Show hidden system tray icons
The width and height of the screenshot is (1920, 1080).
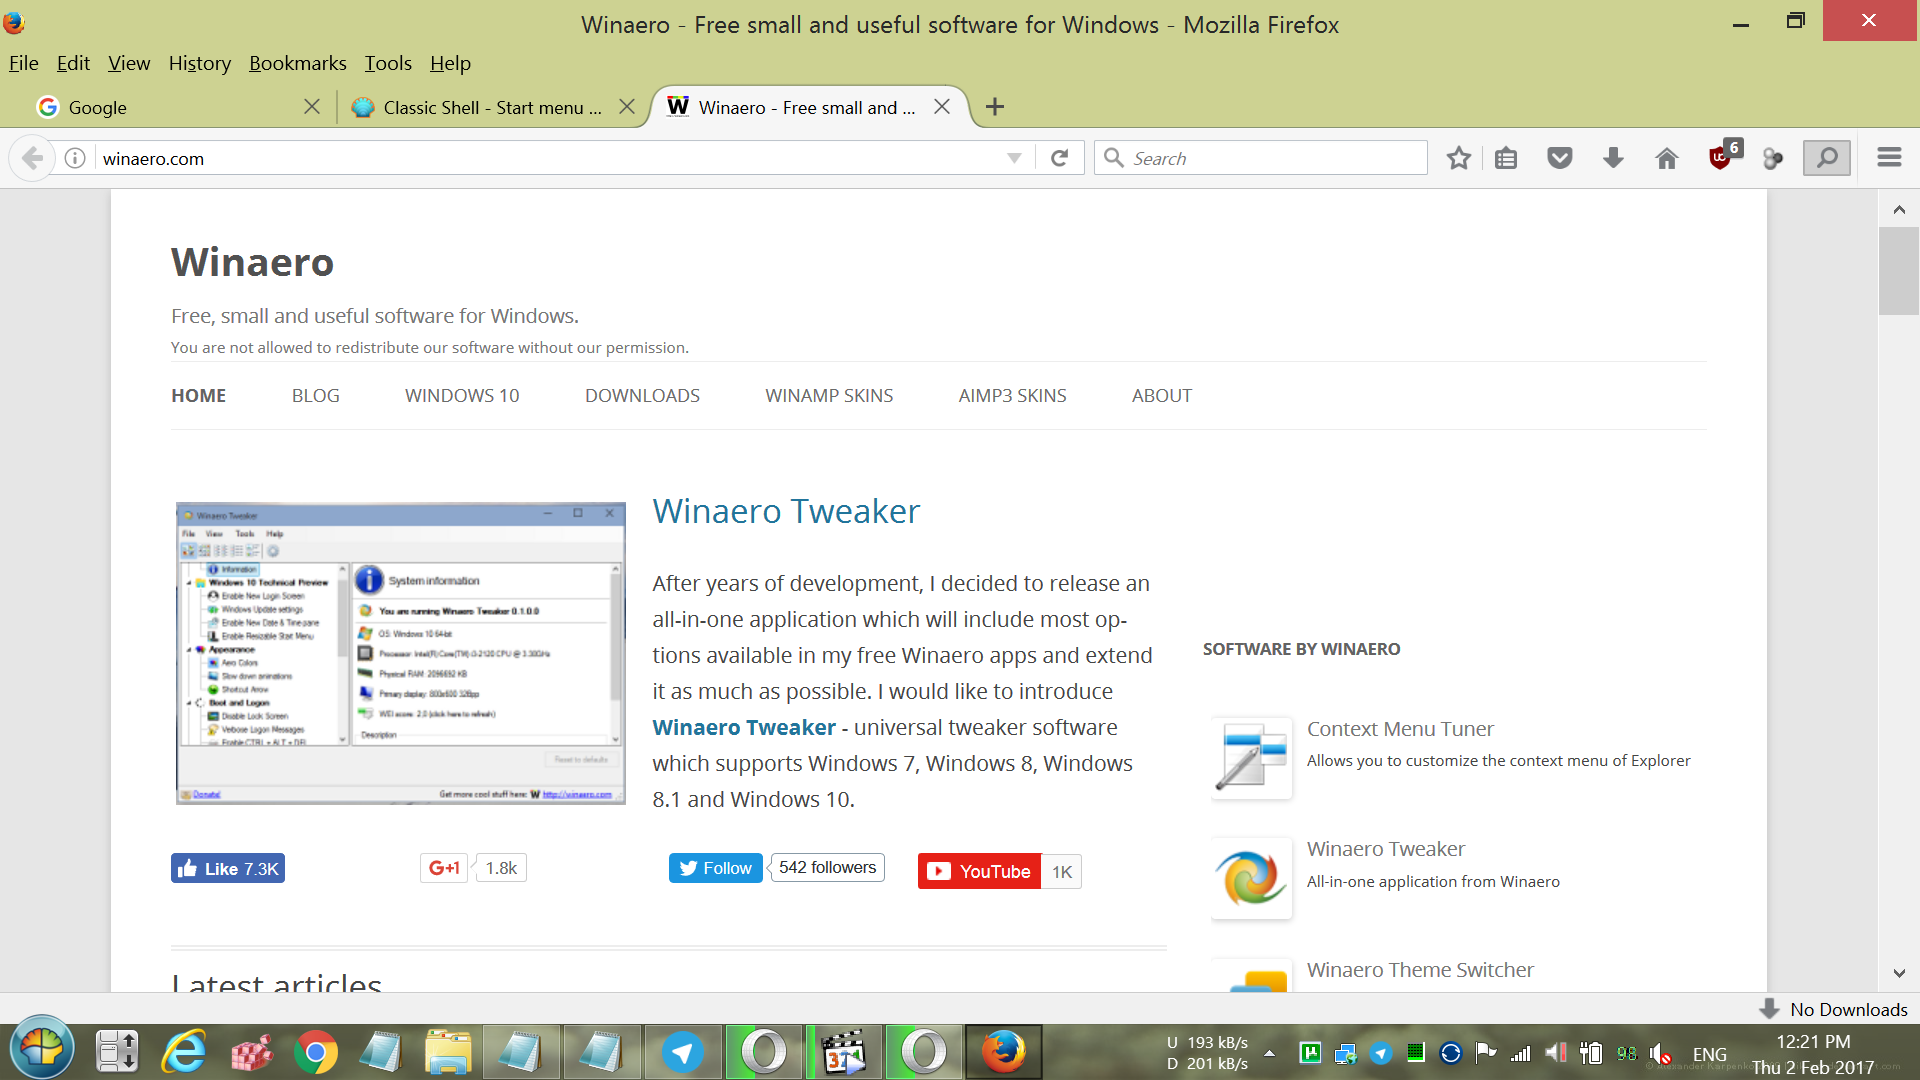point(1269,1053)
